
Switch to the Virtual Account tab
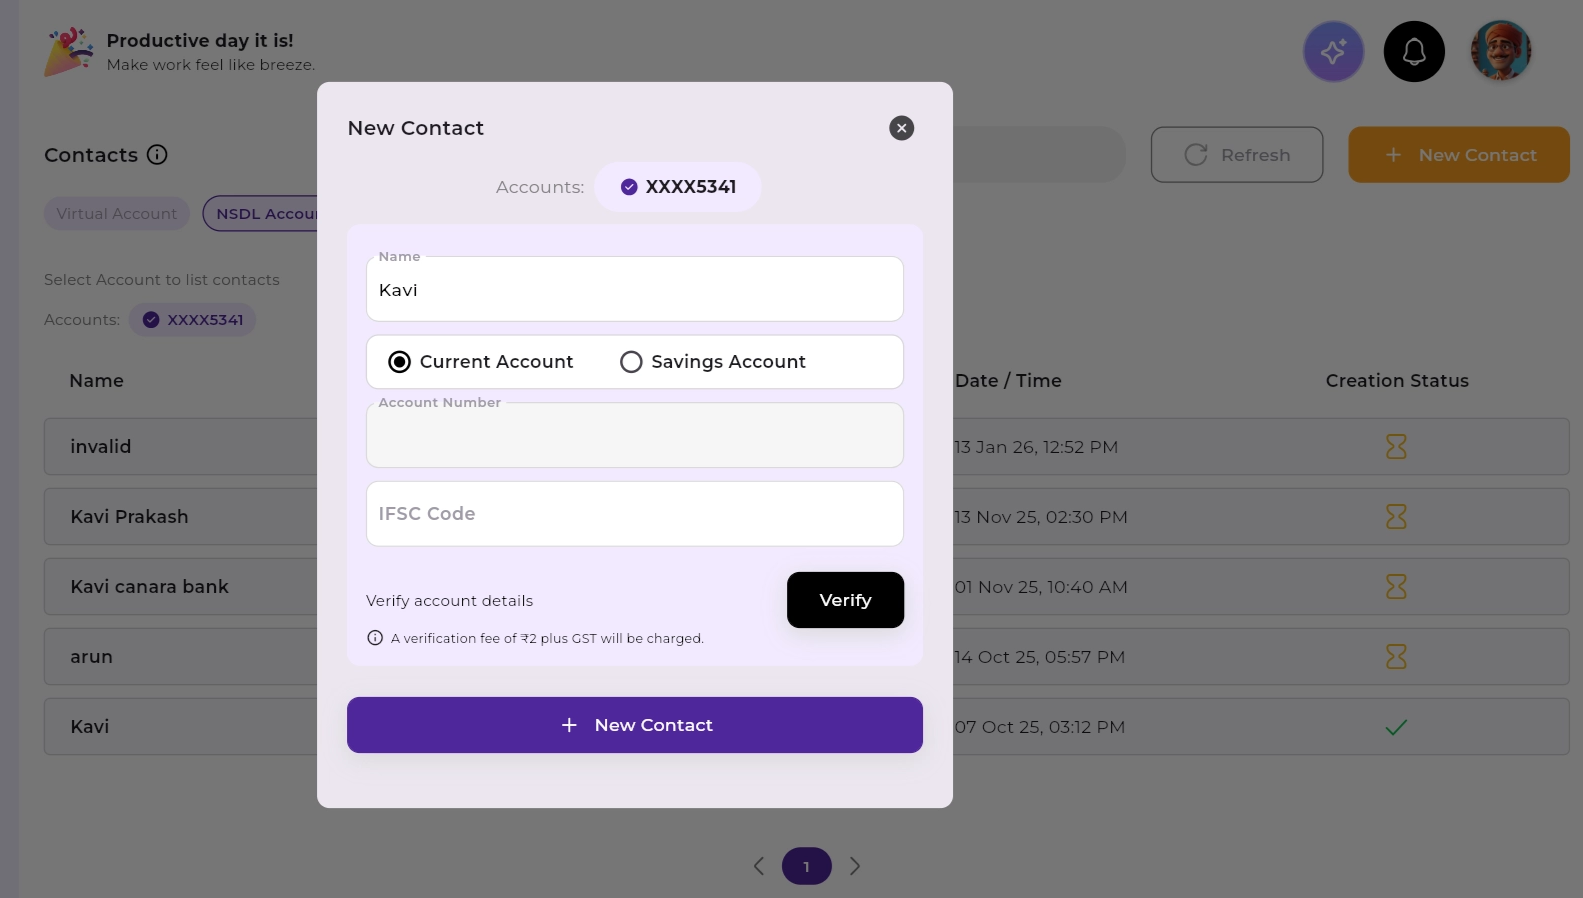116,214
